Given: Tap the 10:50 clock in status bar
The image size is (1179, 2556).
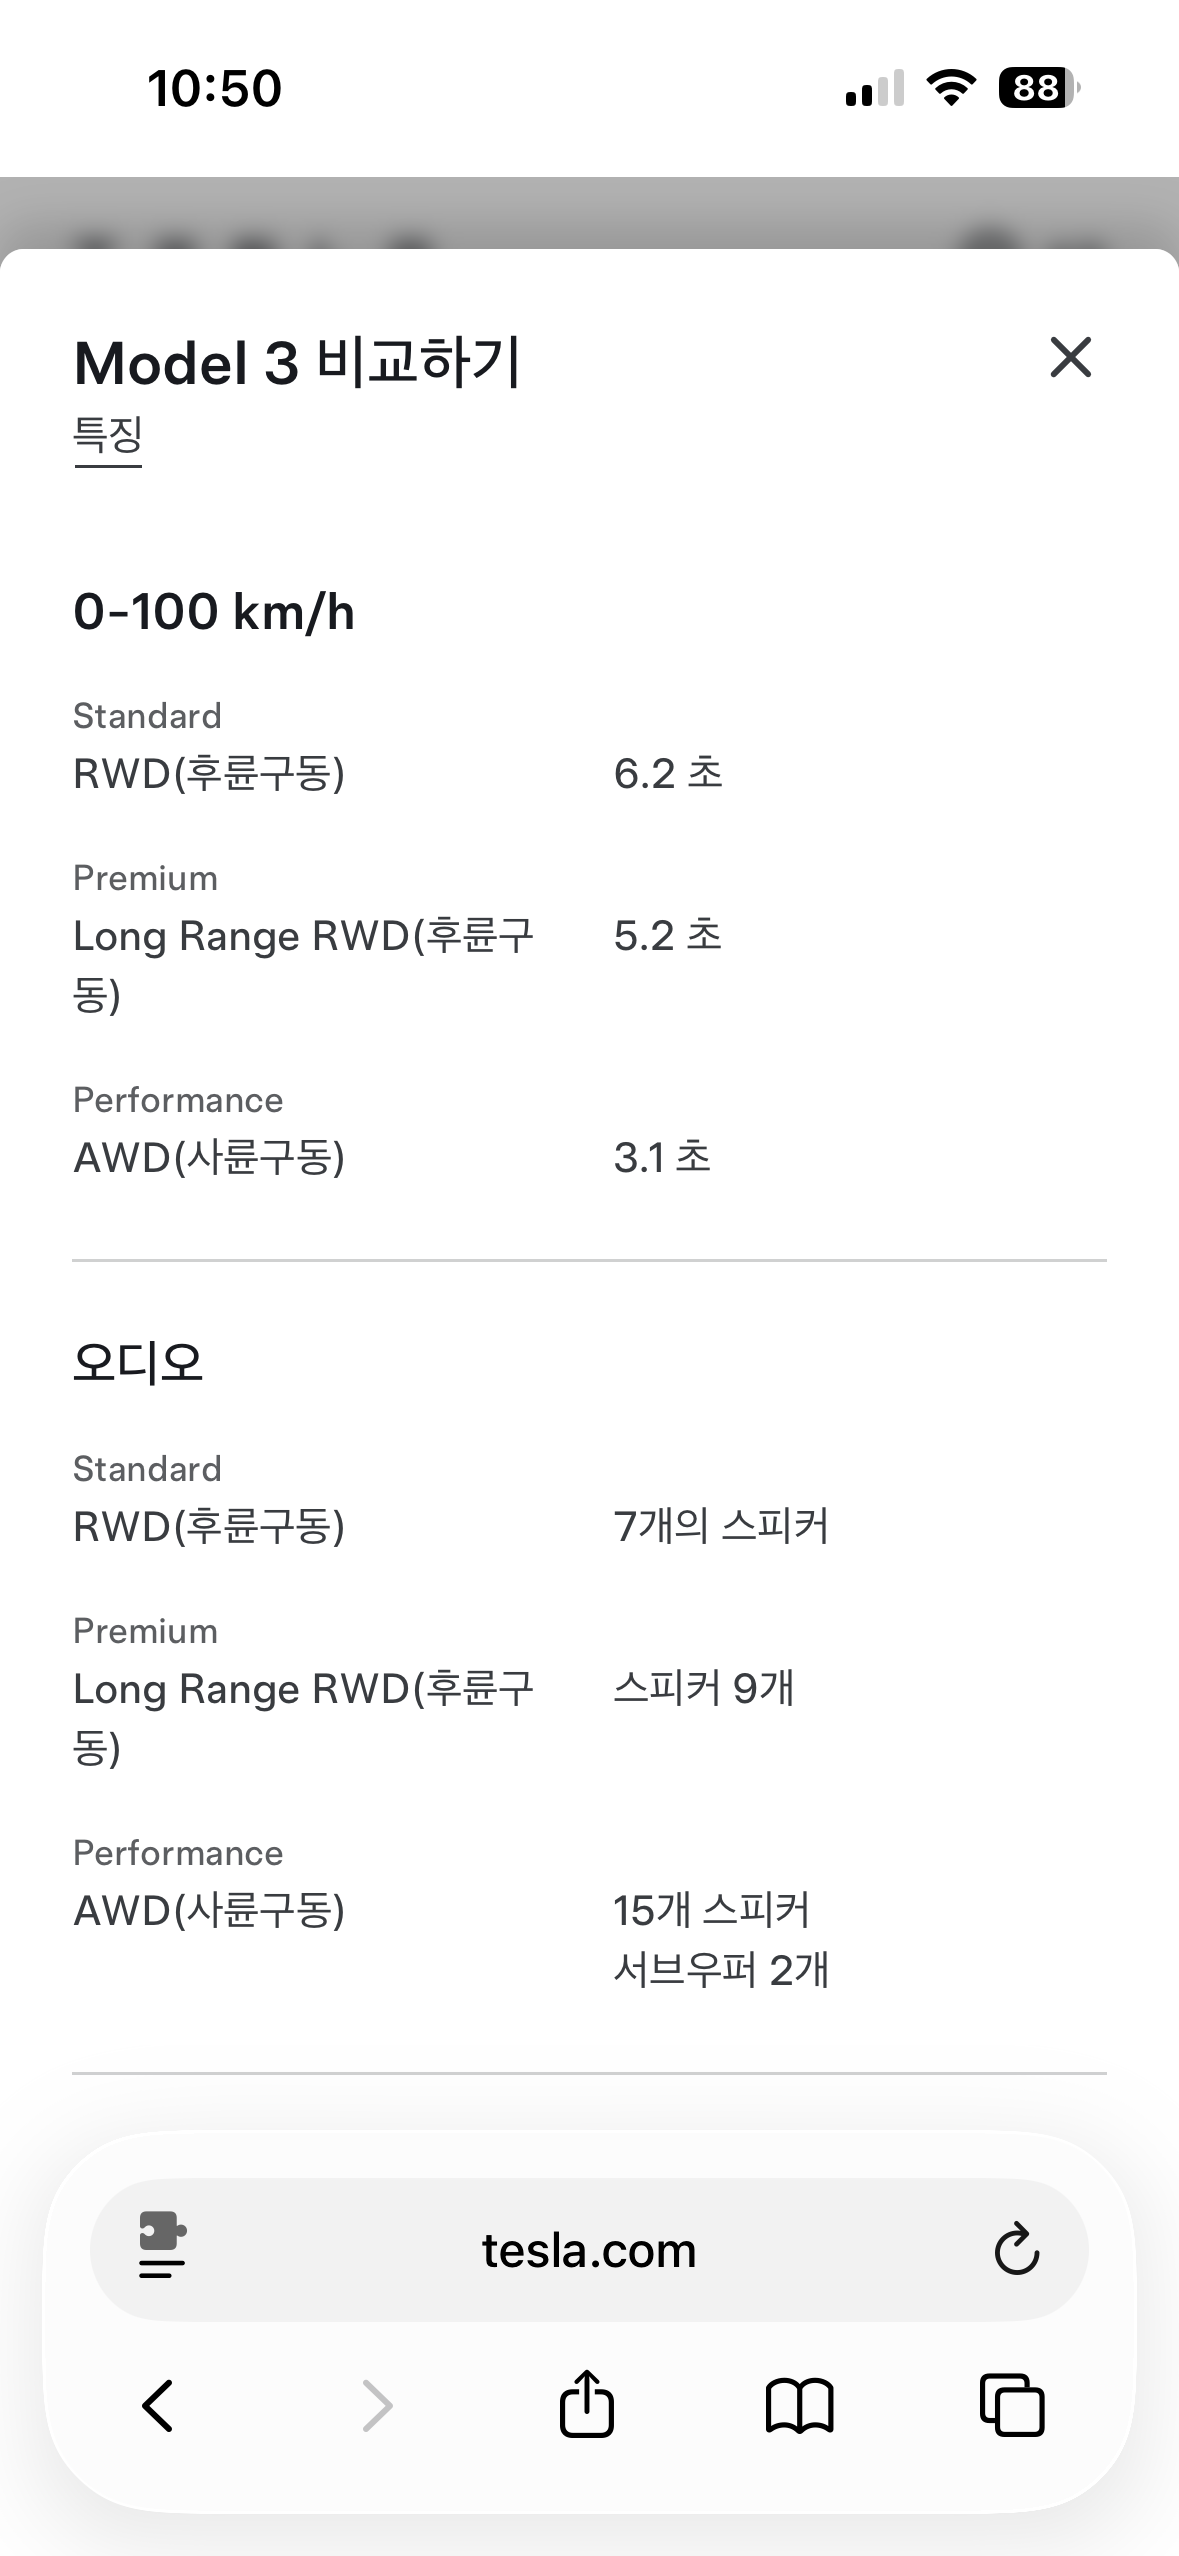Looking at the screenshot, I should tap(215, 88).
